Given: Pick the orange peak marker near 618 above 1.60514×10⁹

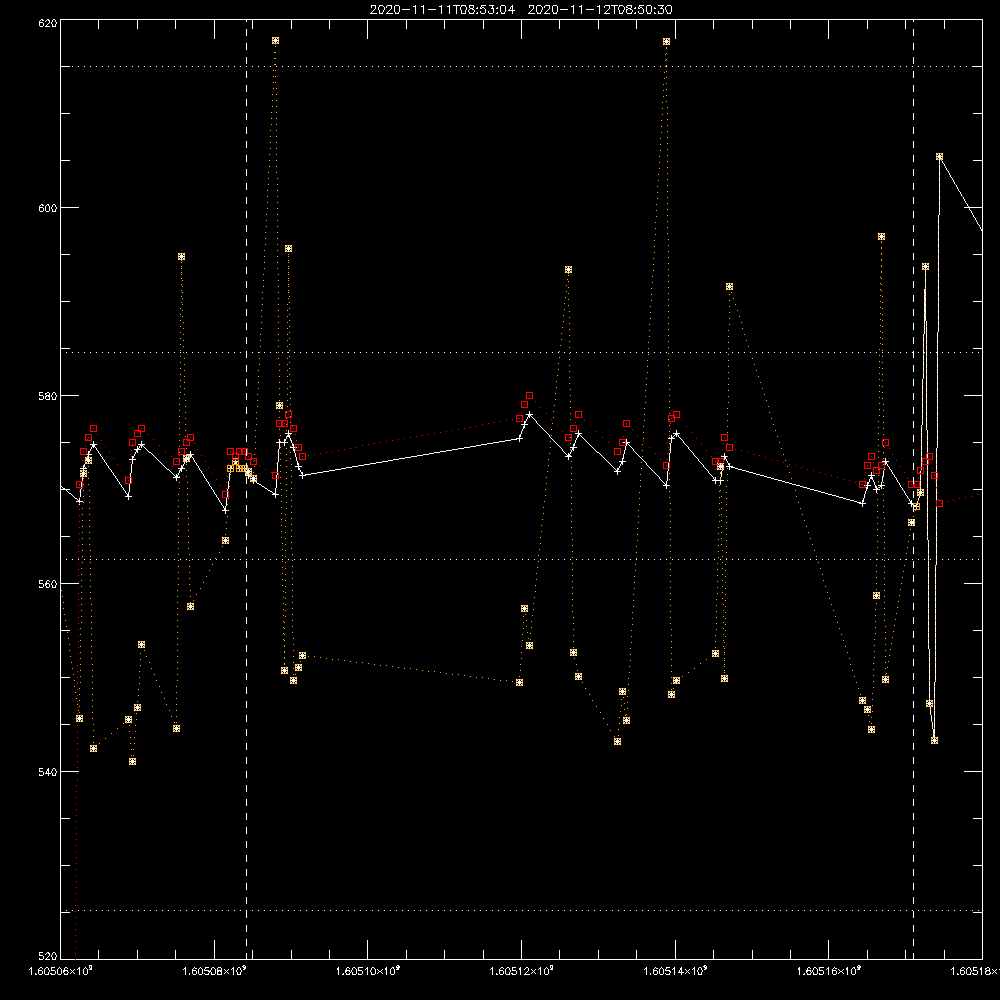Looking at the screenshot, I should click(x=666, y=41).
